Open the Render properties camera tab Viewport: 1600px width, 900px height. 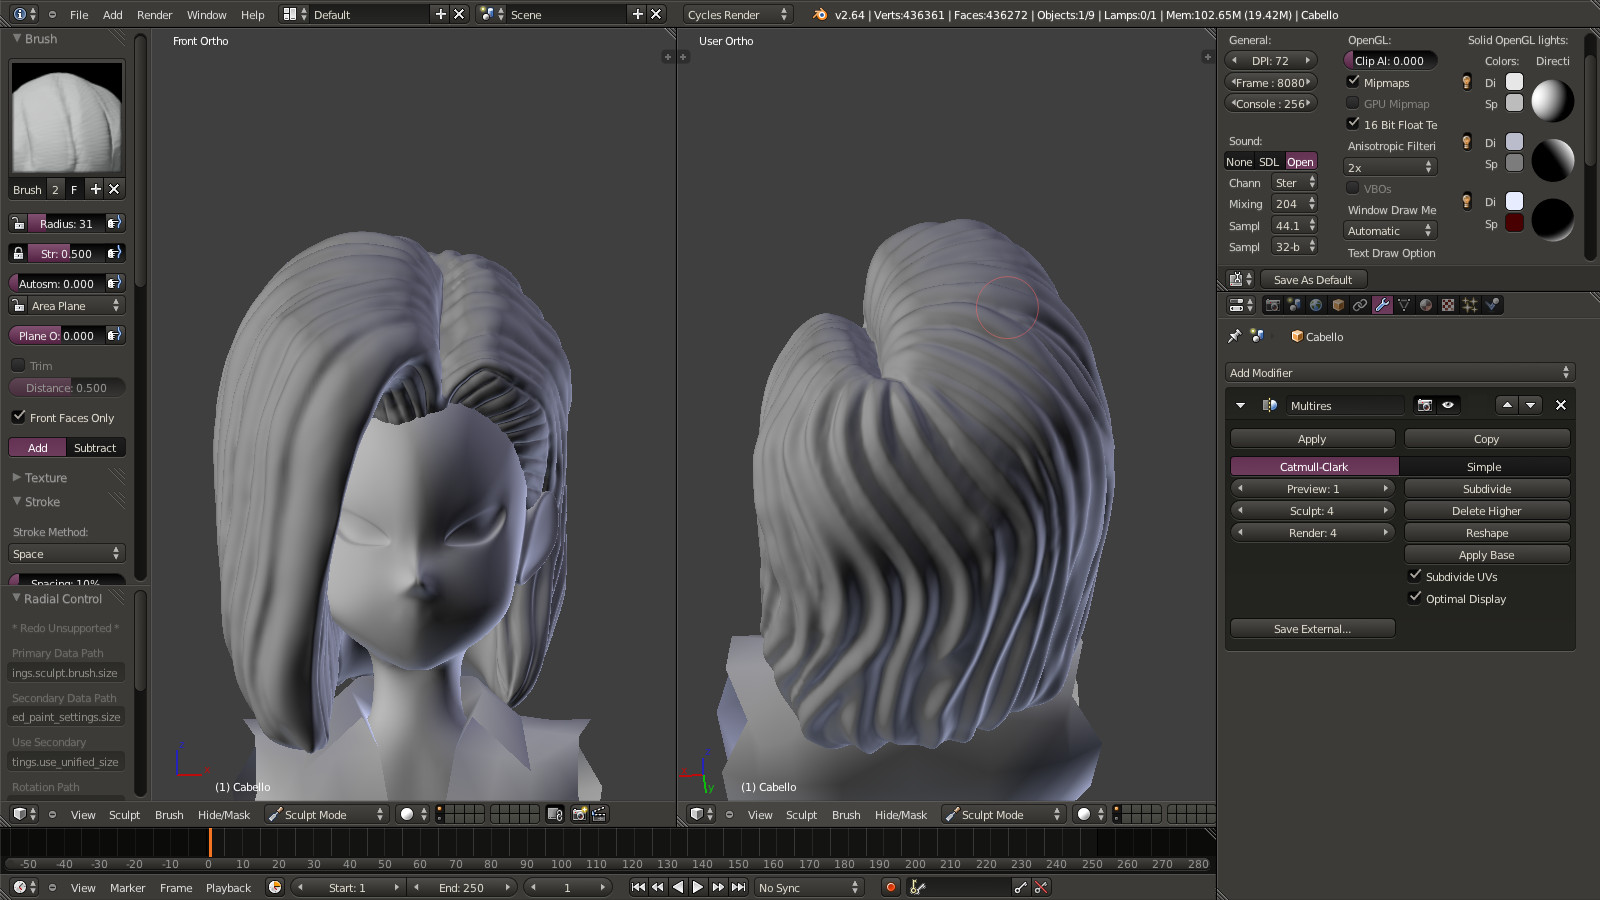tap(1272, 305)
